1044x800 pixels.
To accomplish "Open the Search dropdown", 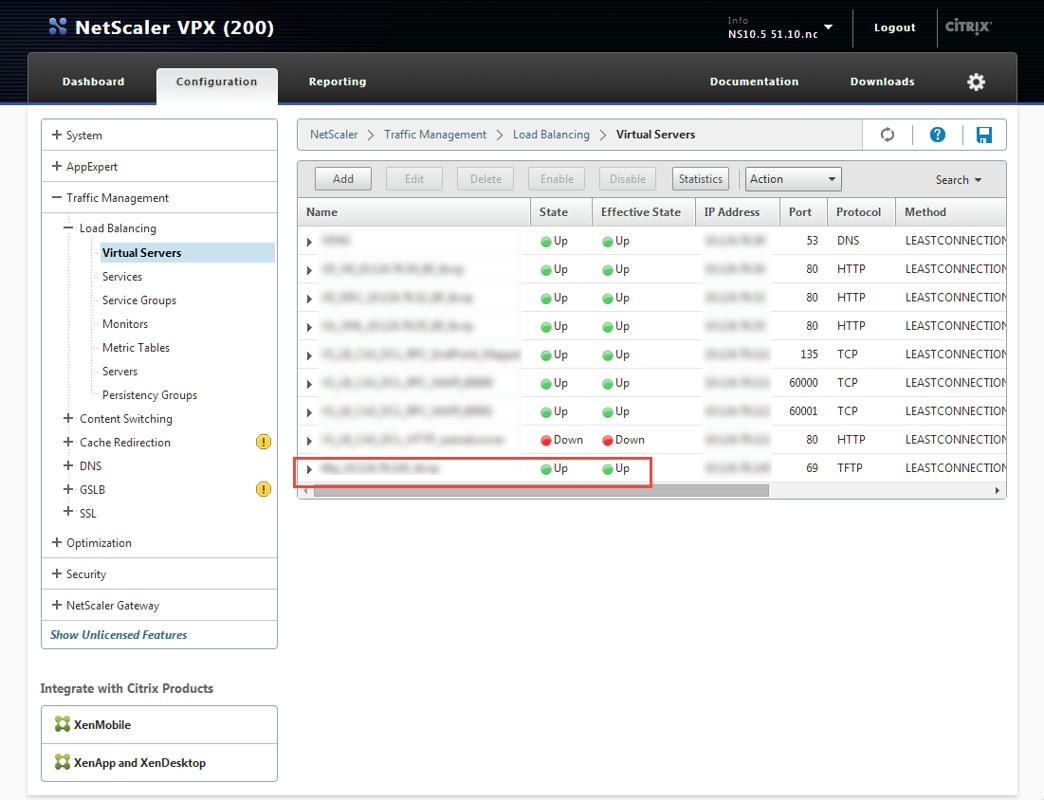I will pos(958,180).
